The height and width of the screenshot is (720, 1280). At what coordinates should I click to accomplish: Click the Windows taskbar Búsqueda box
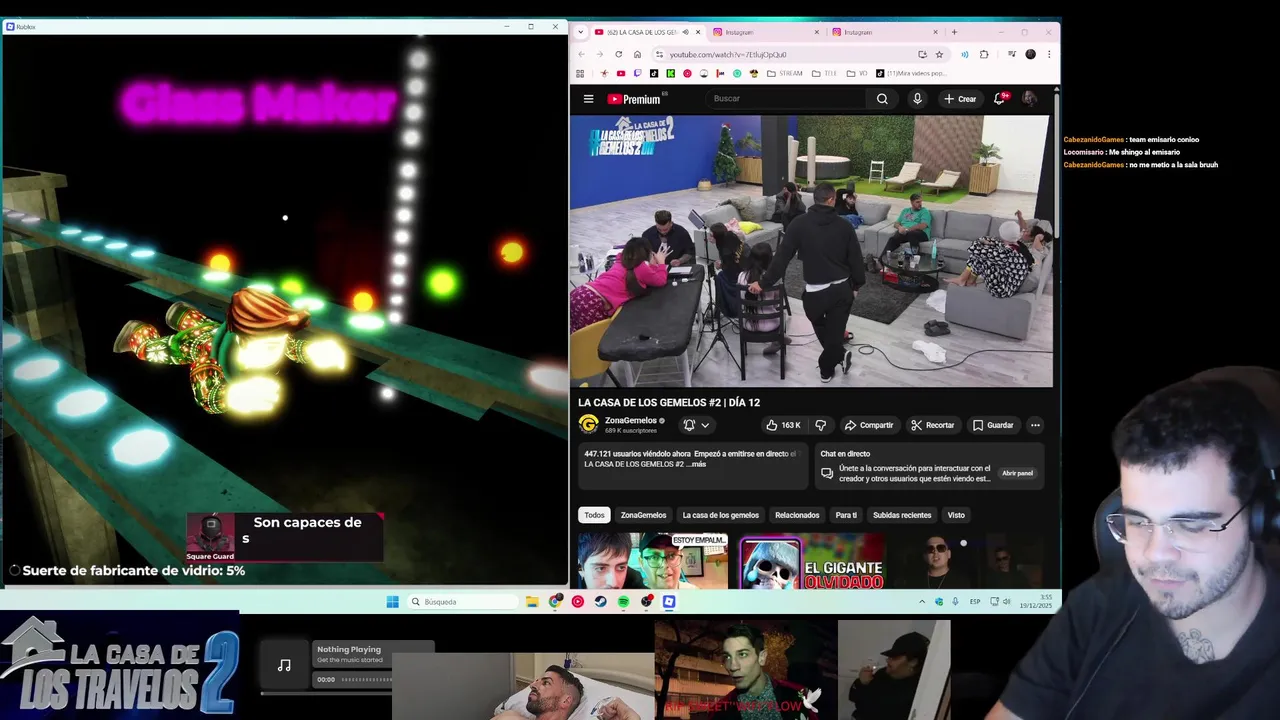click(464, 601)
